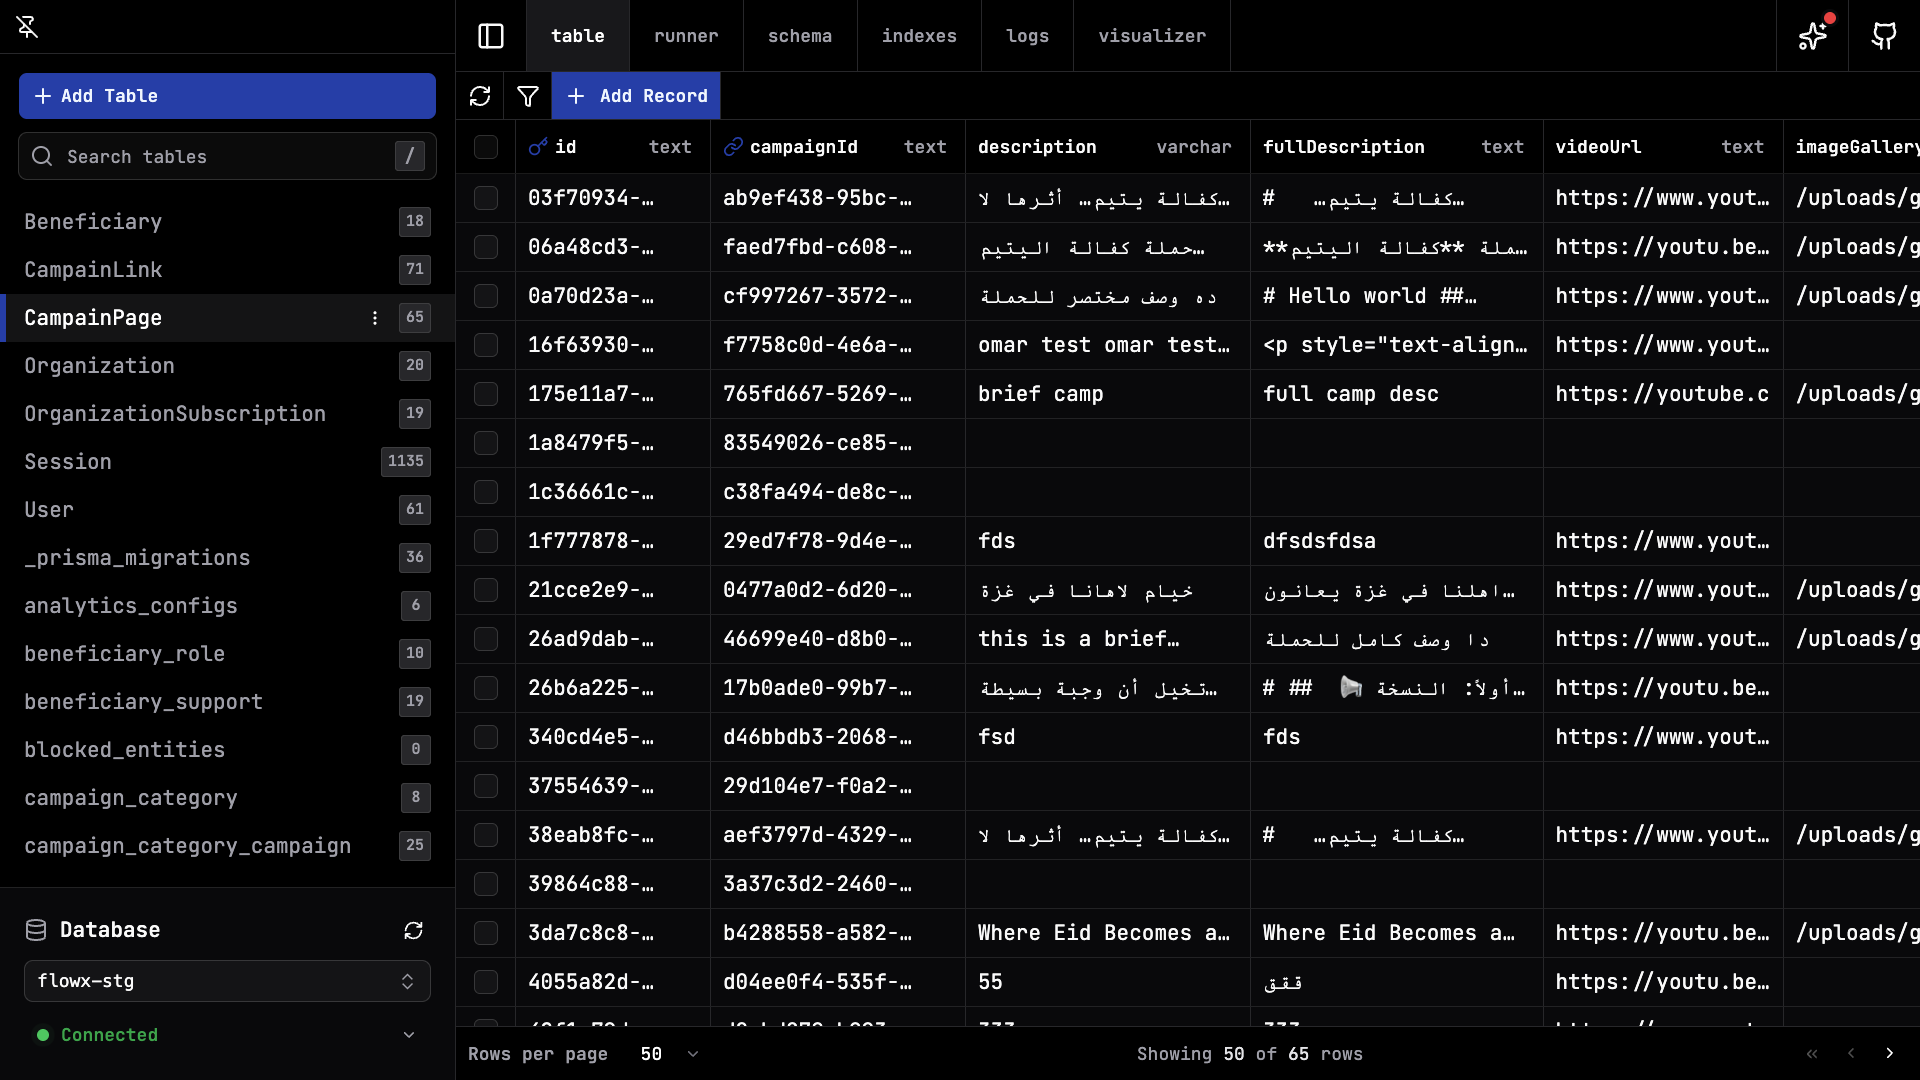Refresh the Database section icon
This screenshot has height=1080, width=1920.
pyautogui.click(x=413, y=930)
